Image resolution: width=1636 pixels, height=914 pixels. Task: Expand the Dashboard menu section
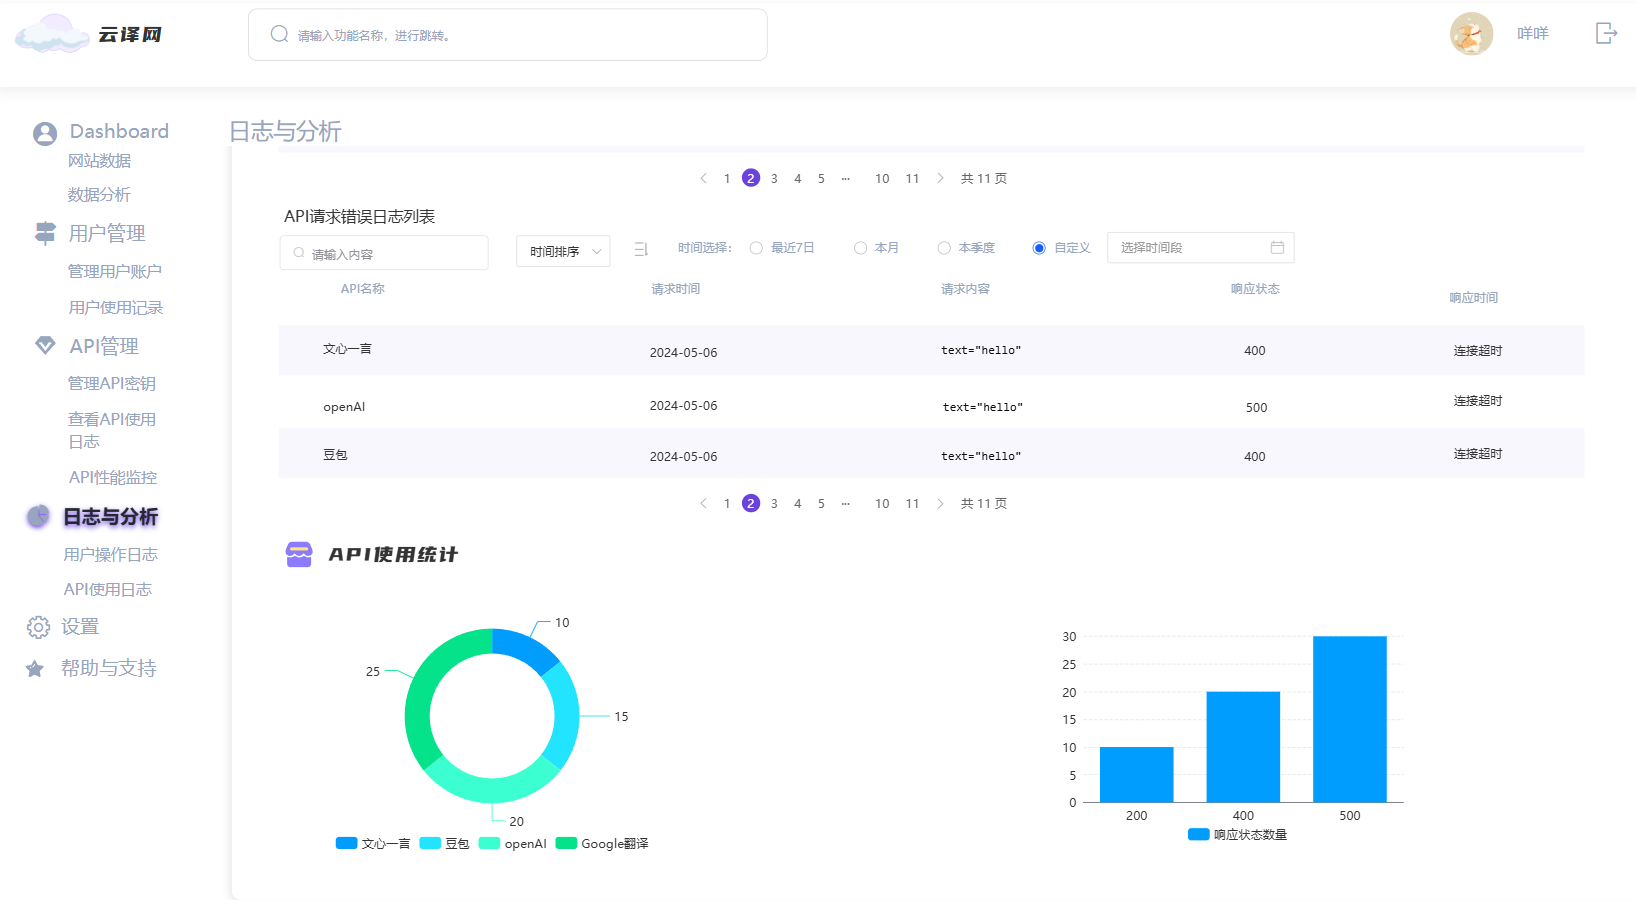(x=119, y=131)
